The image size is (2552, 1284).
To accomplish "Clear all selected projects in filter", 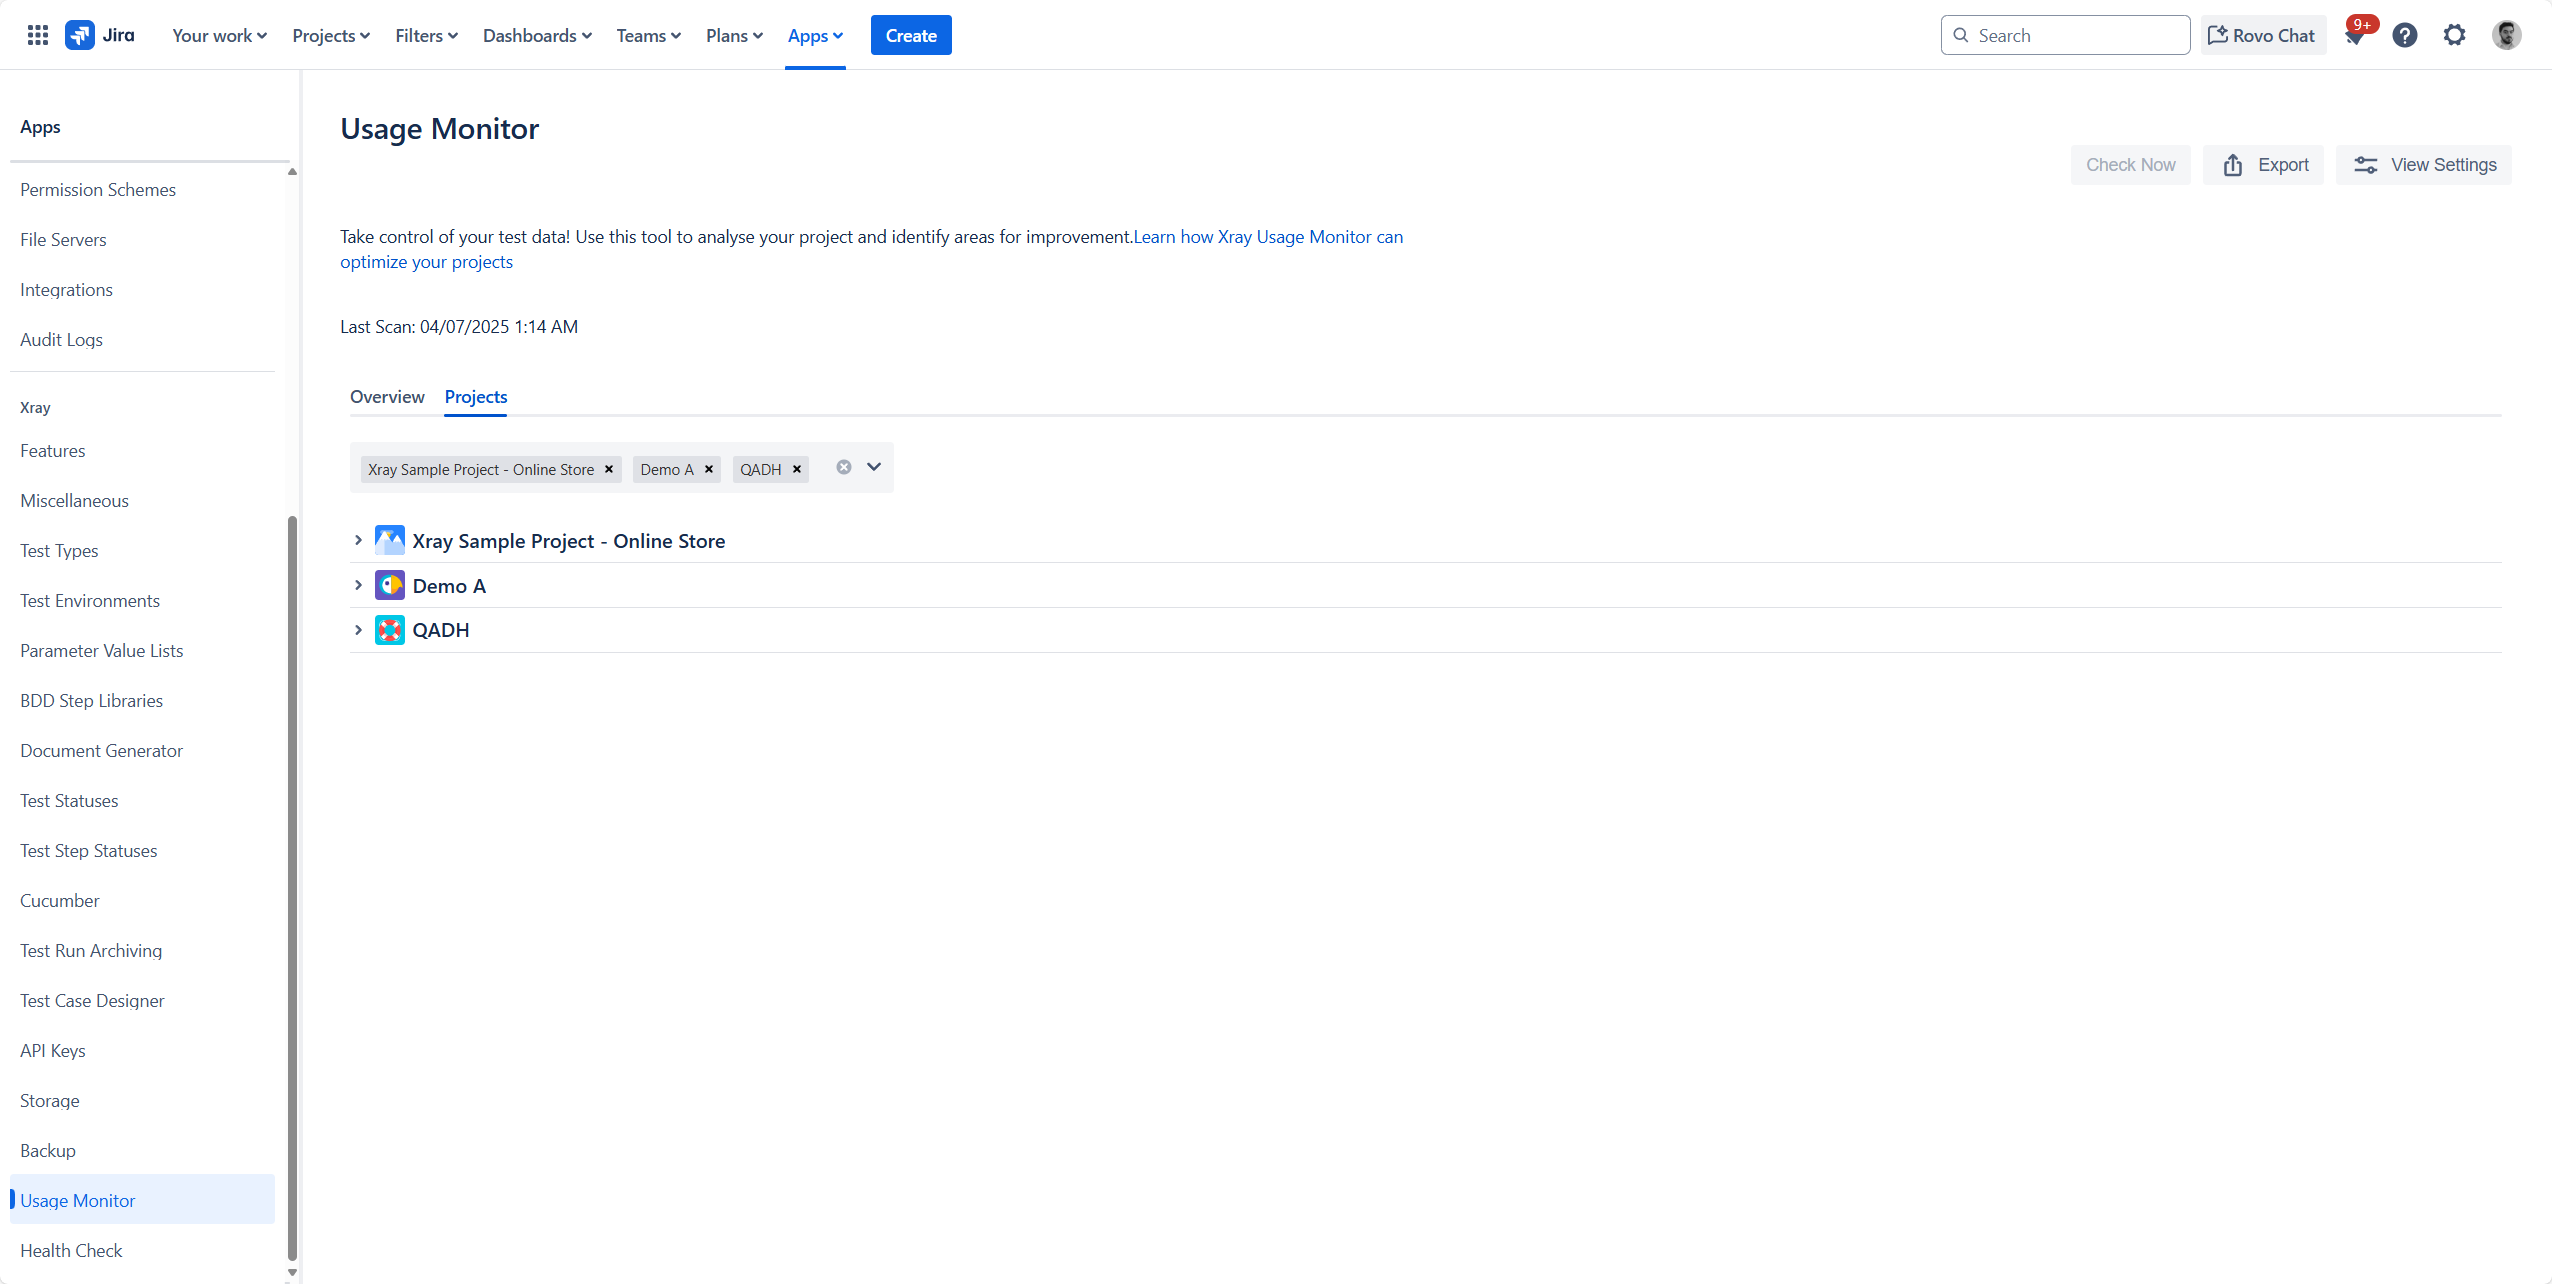I will pos(844,467).
